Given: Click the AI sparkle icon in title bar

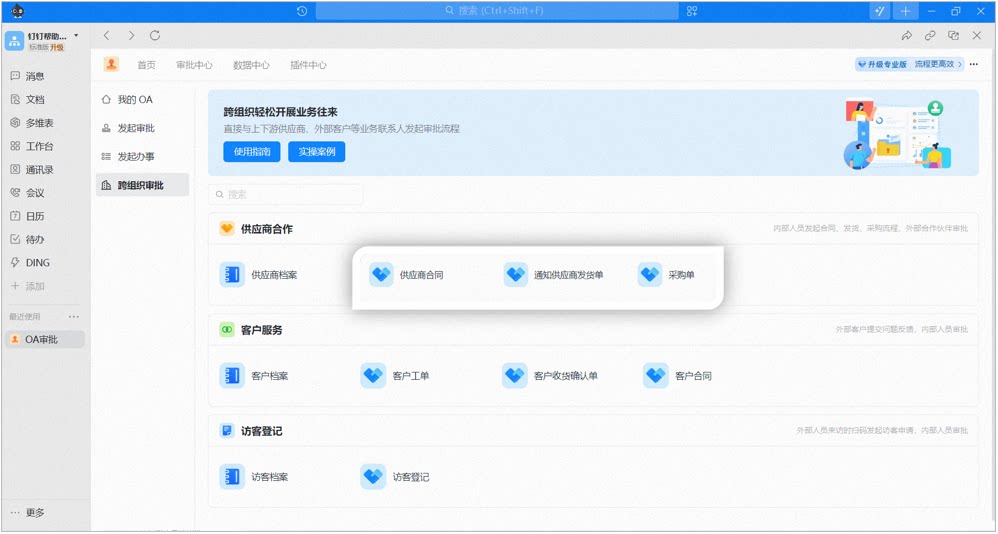Looking at the screenshot, I should [879, 11].
